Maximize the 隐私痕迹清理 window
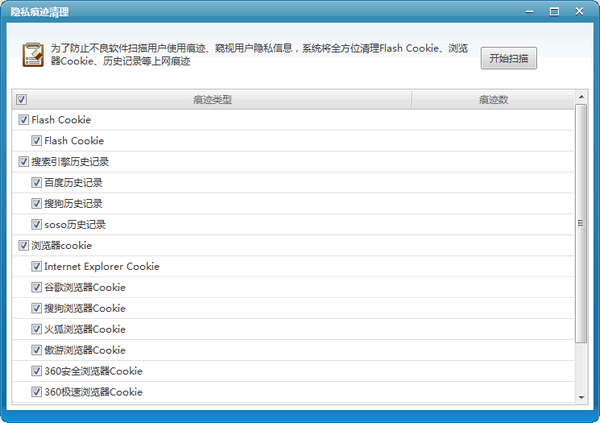Screen dimensions: 600x423 [554, 12]
